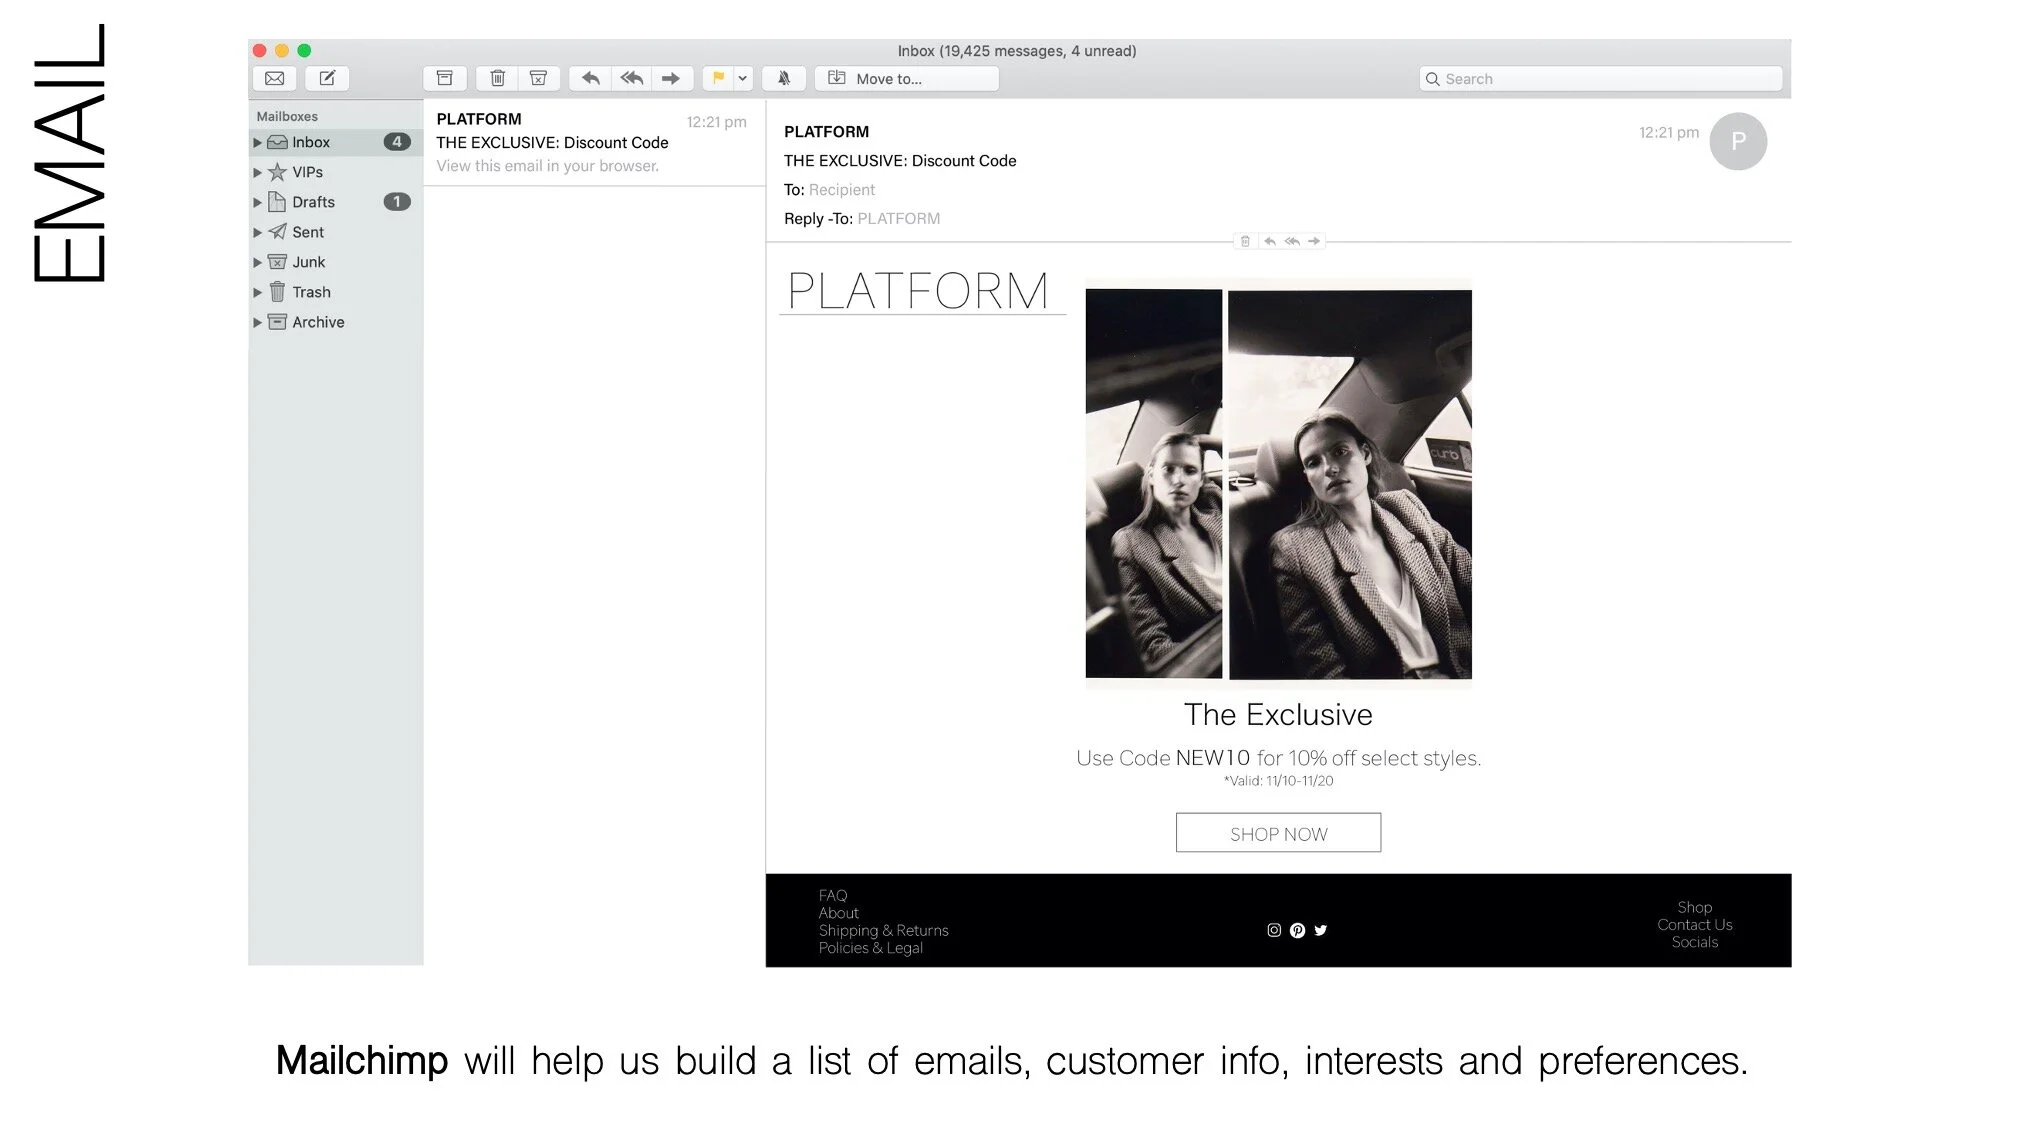Click the SHOP NOW button
The image size is (2040, 1148).
click(1277, 833)
